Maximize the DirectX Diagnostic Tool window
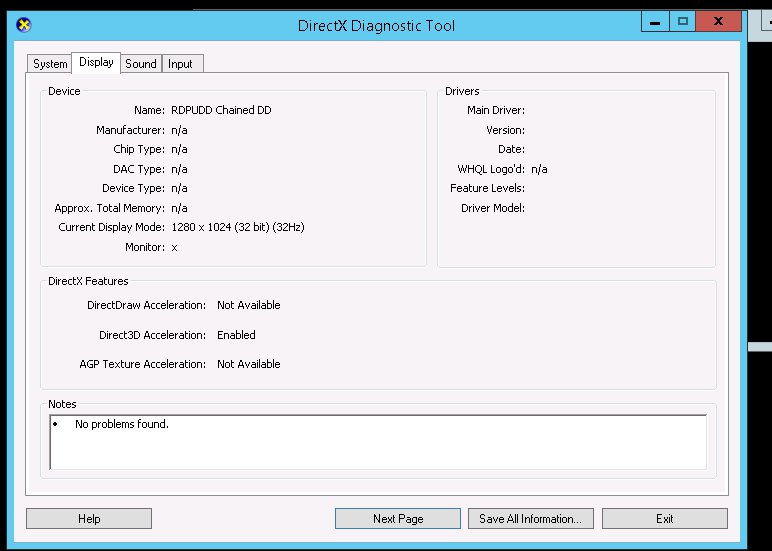772x551 pixels. tap(682, 22)
